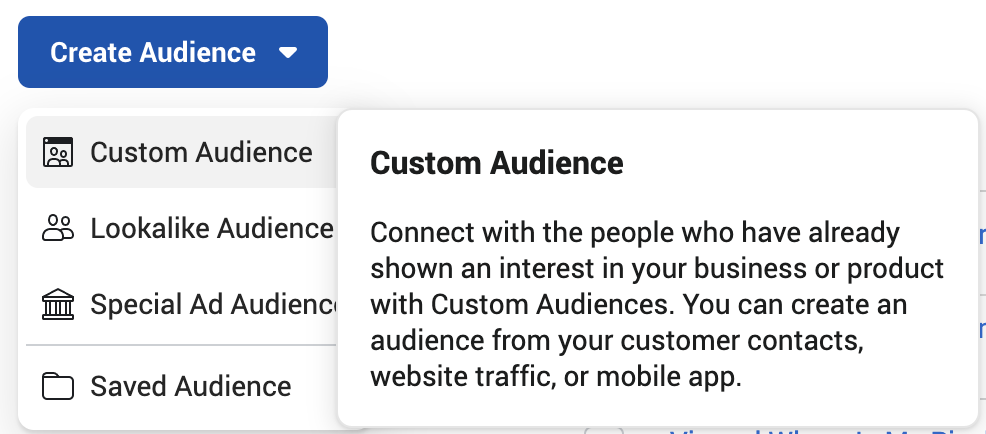
Task: Click the Lookalike Audience people icon
Action: (x=58, y=228)
